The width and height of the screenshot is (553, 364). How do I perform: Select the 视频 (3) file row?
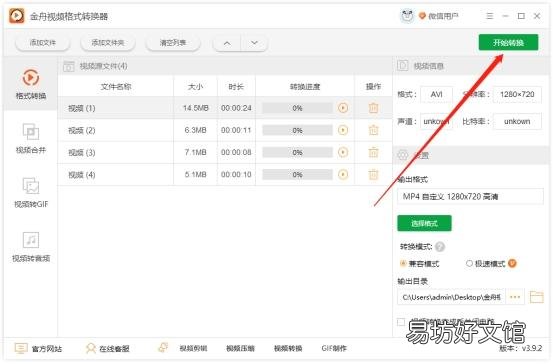click(x=225, y=152)
